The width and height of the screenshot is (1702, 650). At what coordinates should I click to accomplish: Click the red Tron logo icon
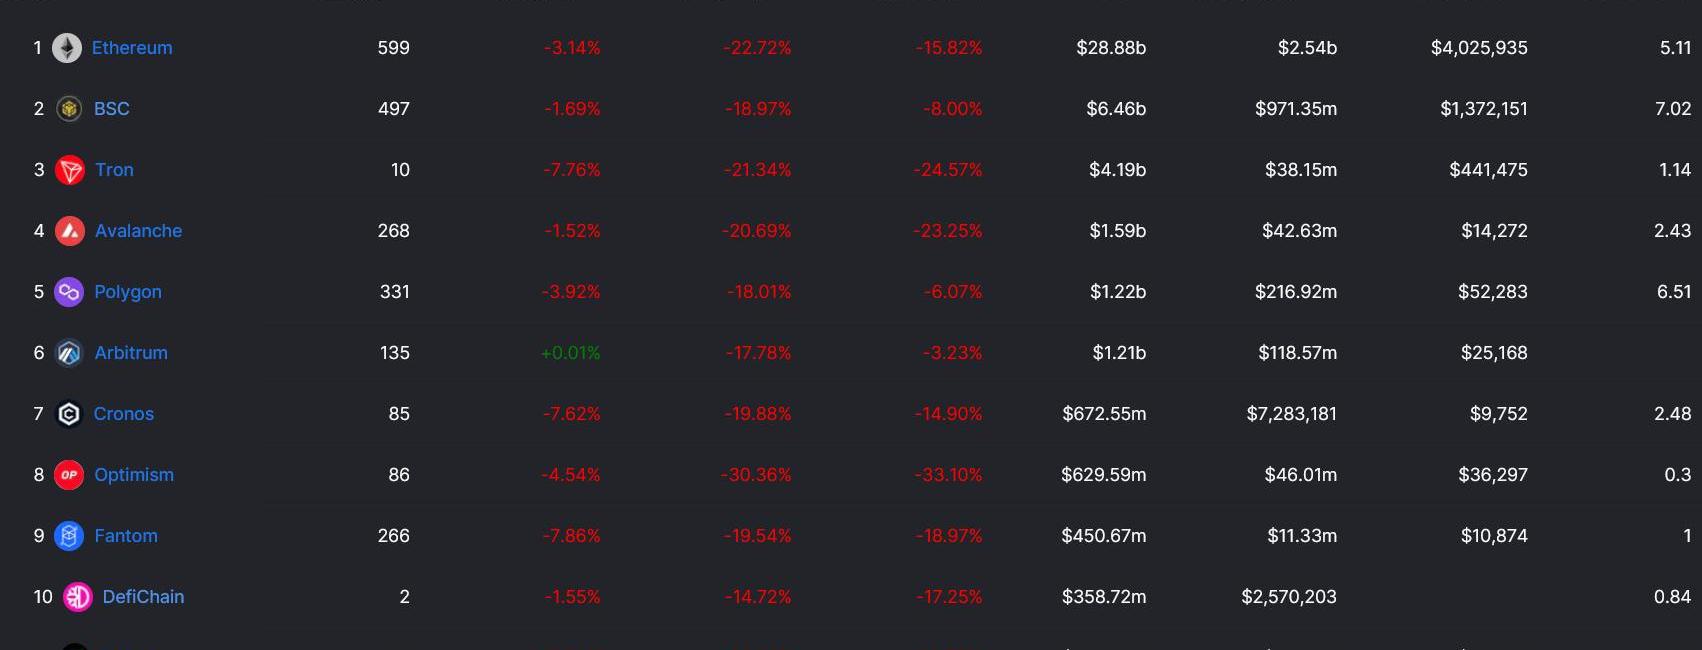coord(70,170)
